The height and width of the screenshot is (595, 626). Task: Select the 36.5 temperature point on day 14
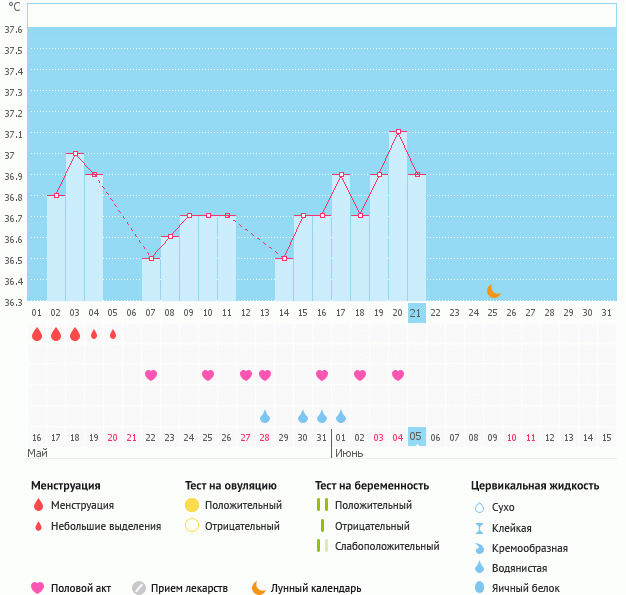coord(284,258)
